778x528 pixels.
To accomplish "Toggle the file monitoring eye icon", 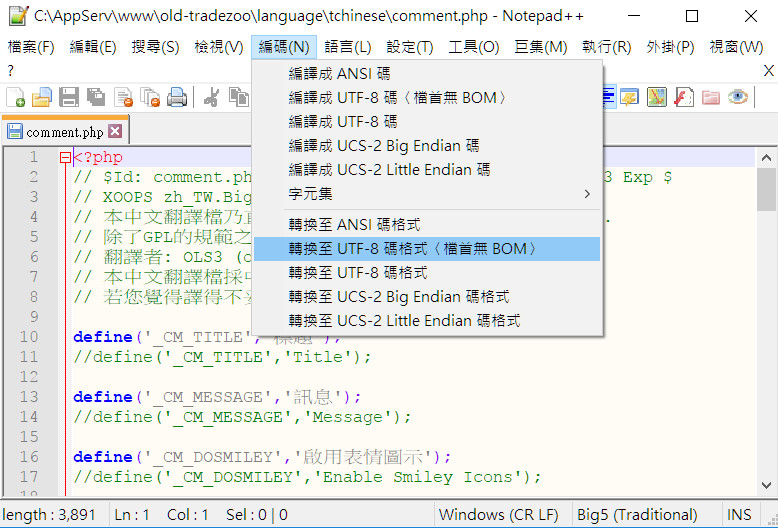I will (x=738, y=97).
